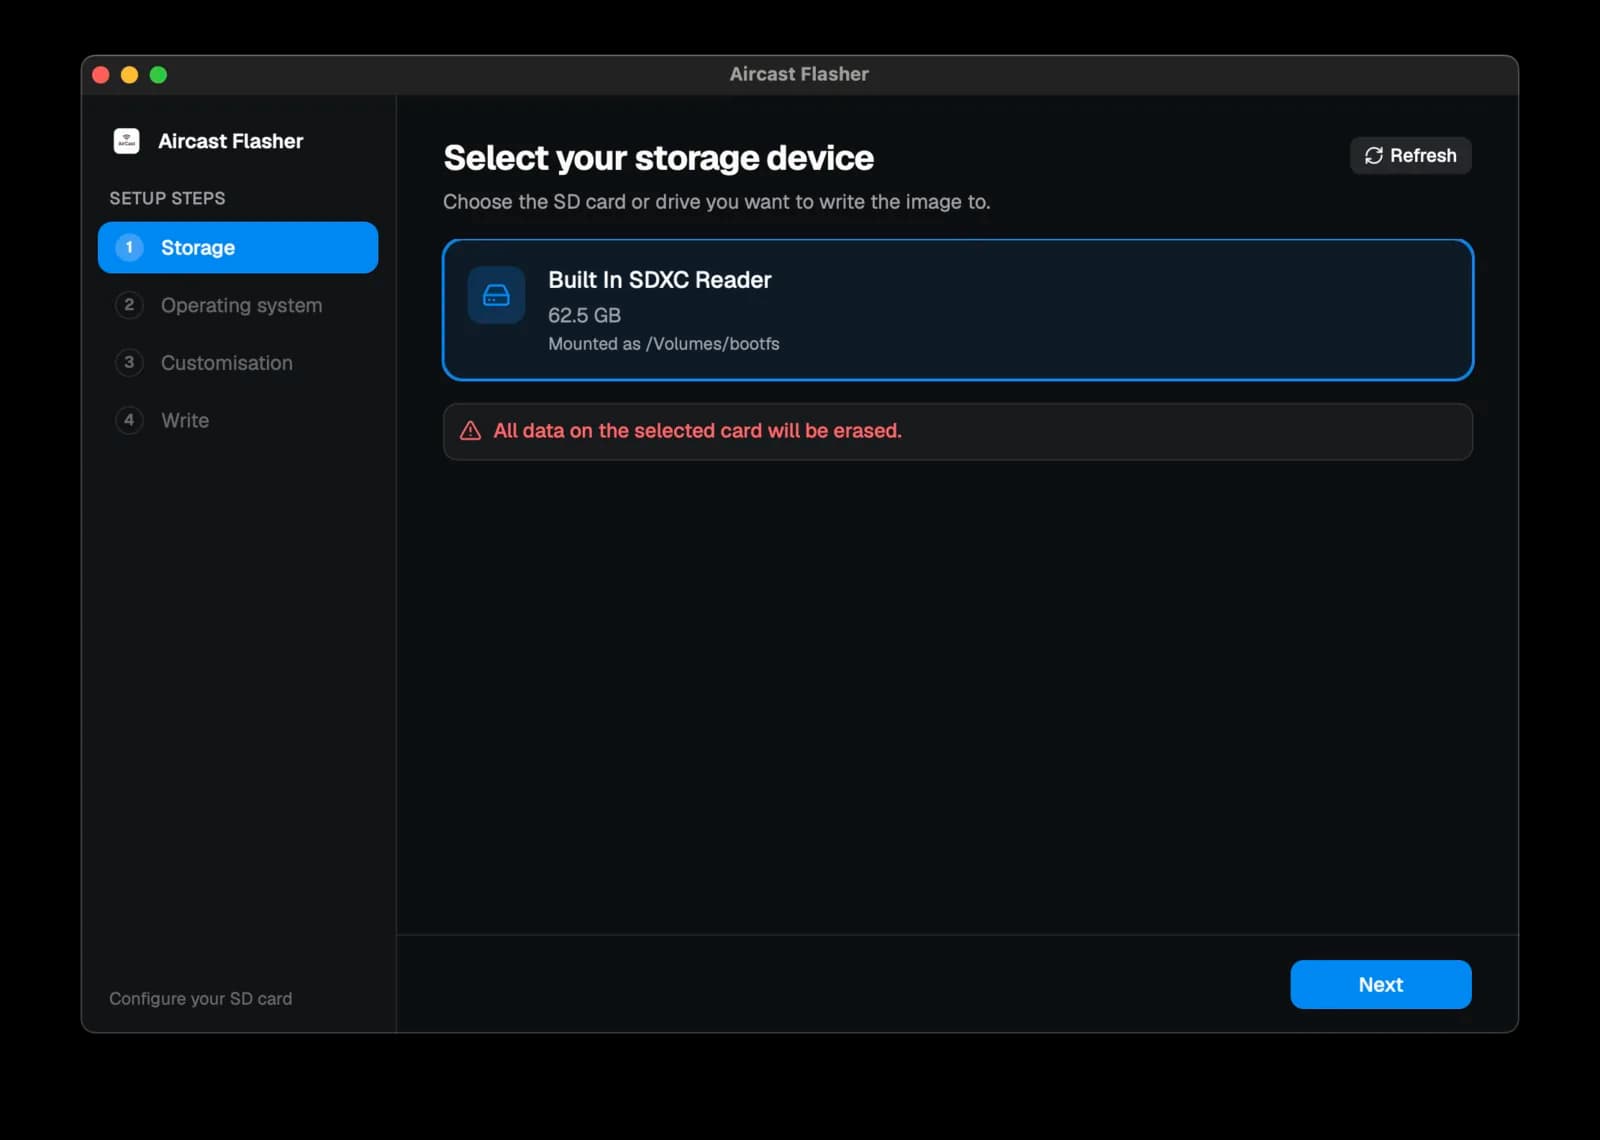The height and width of the screenshot is (1140, 1600).
Task: Click the Aircast Flasher logo icon
Action: click(x=126, y=141)
